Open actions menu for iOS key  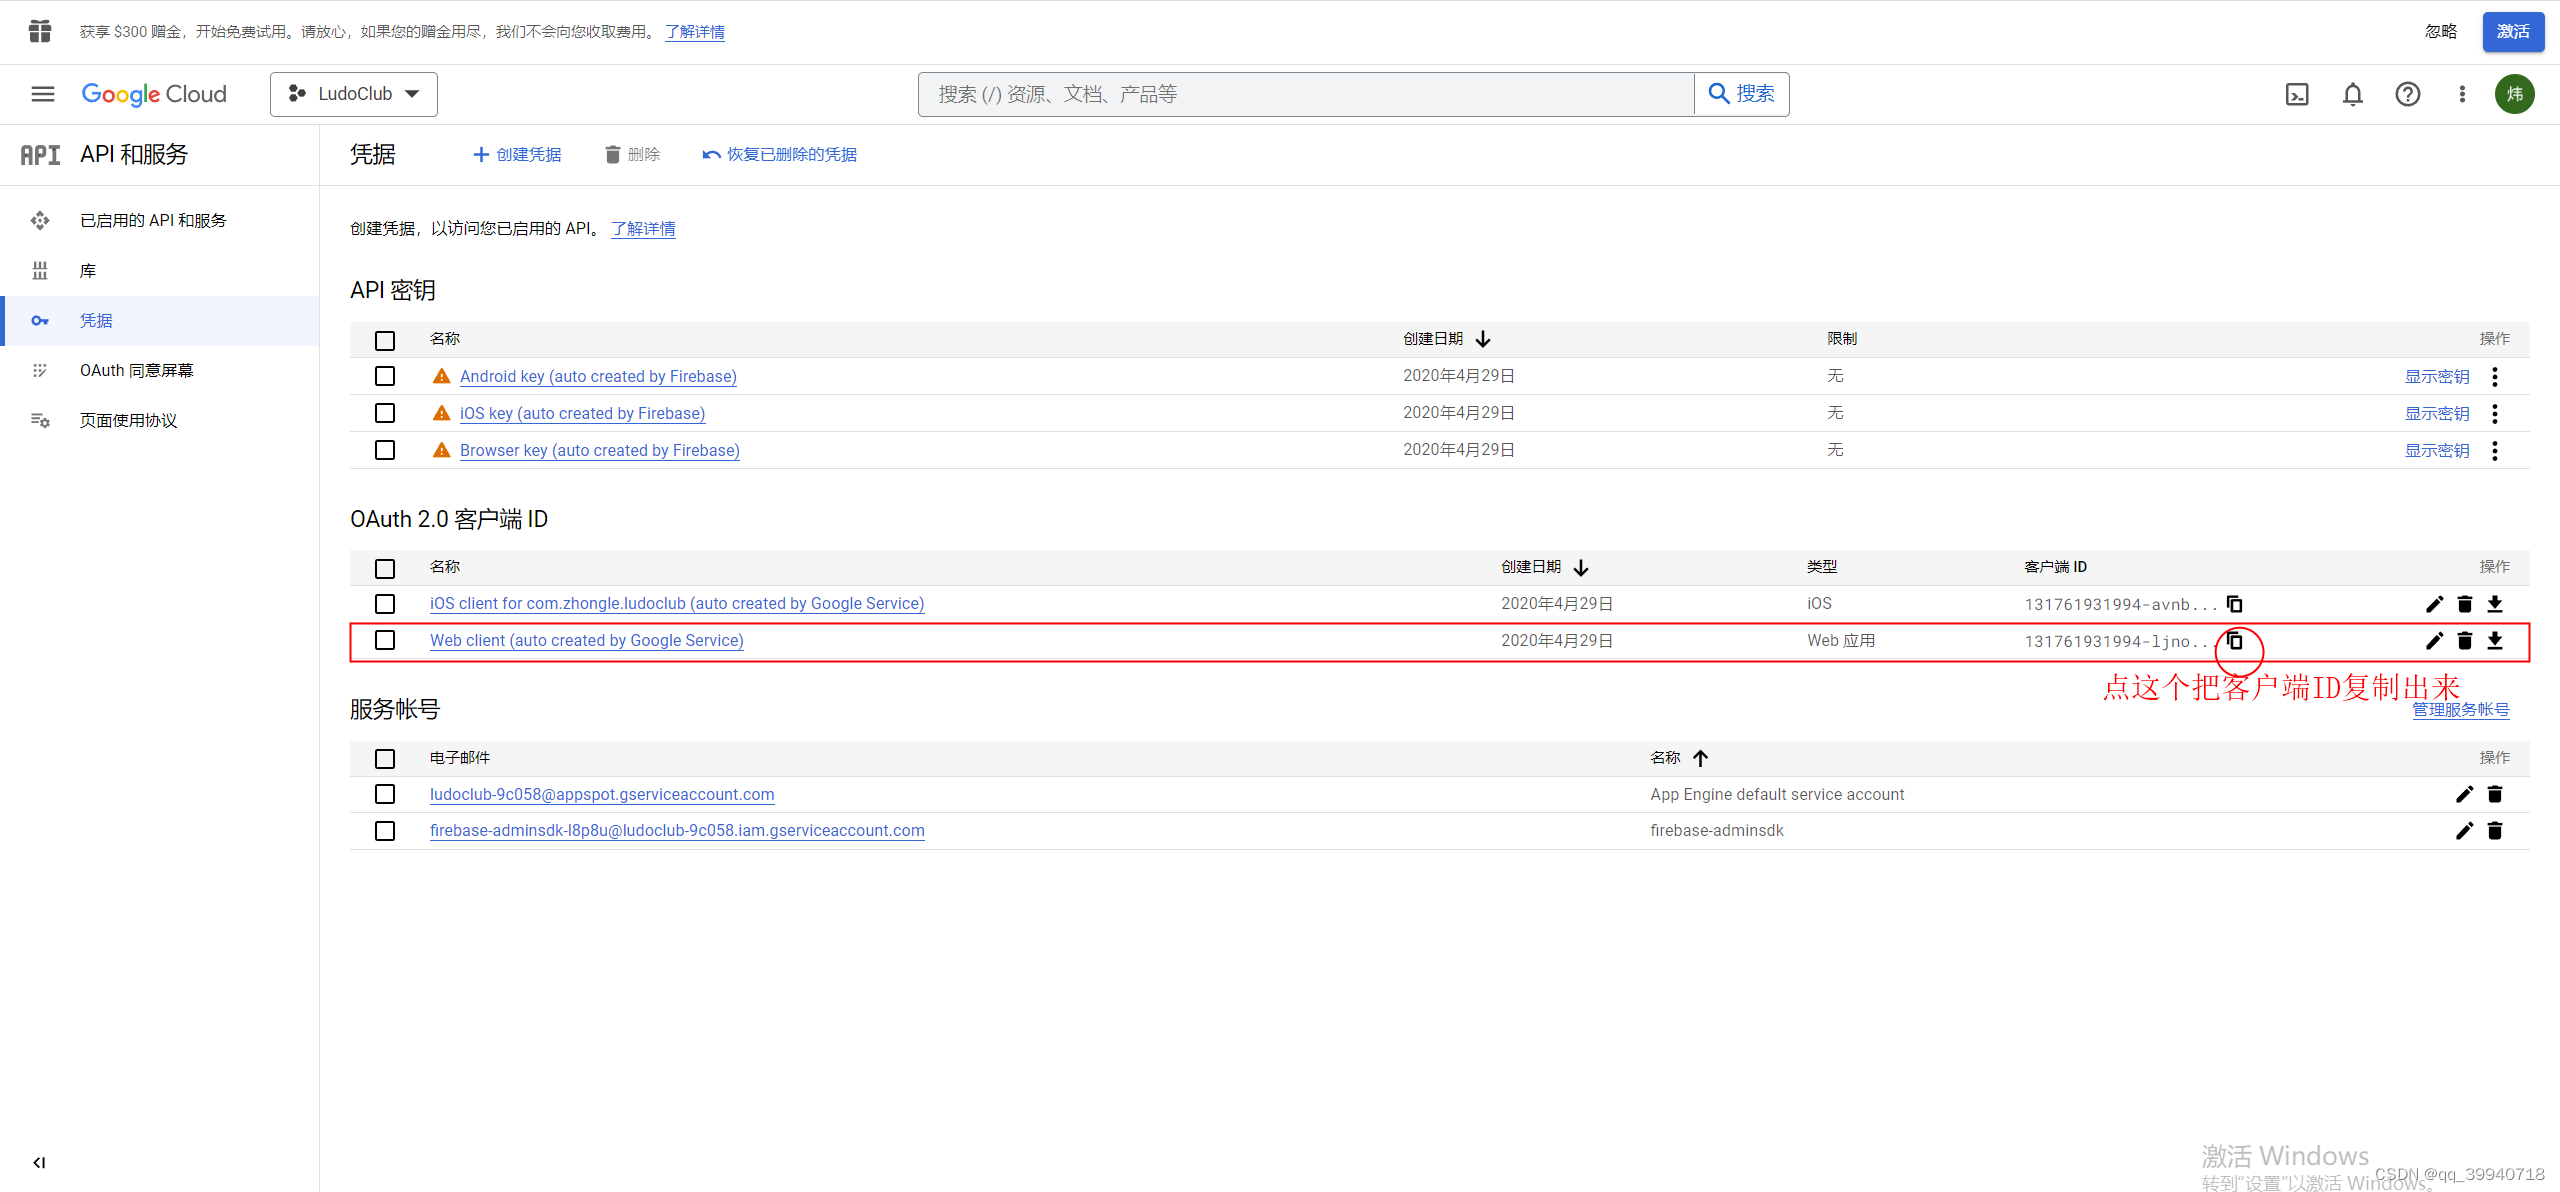click(2495, 414)
